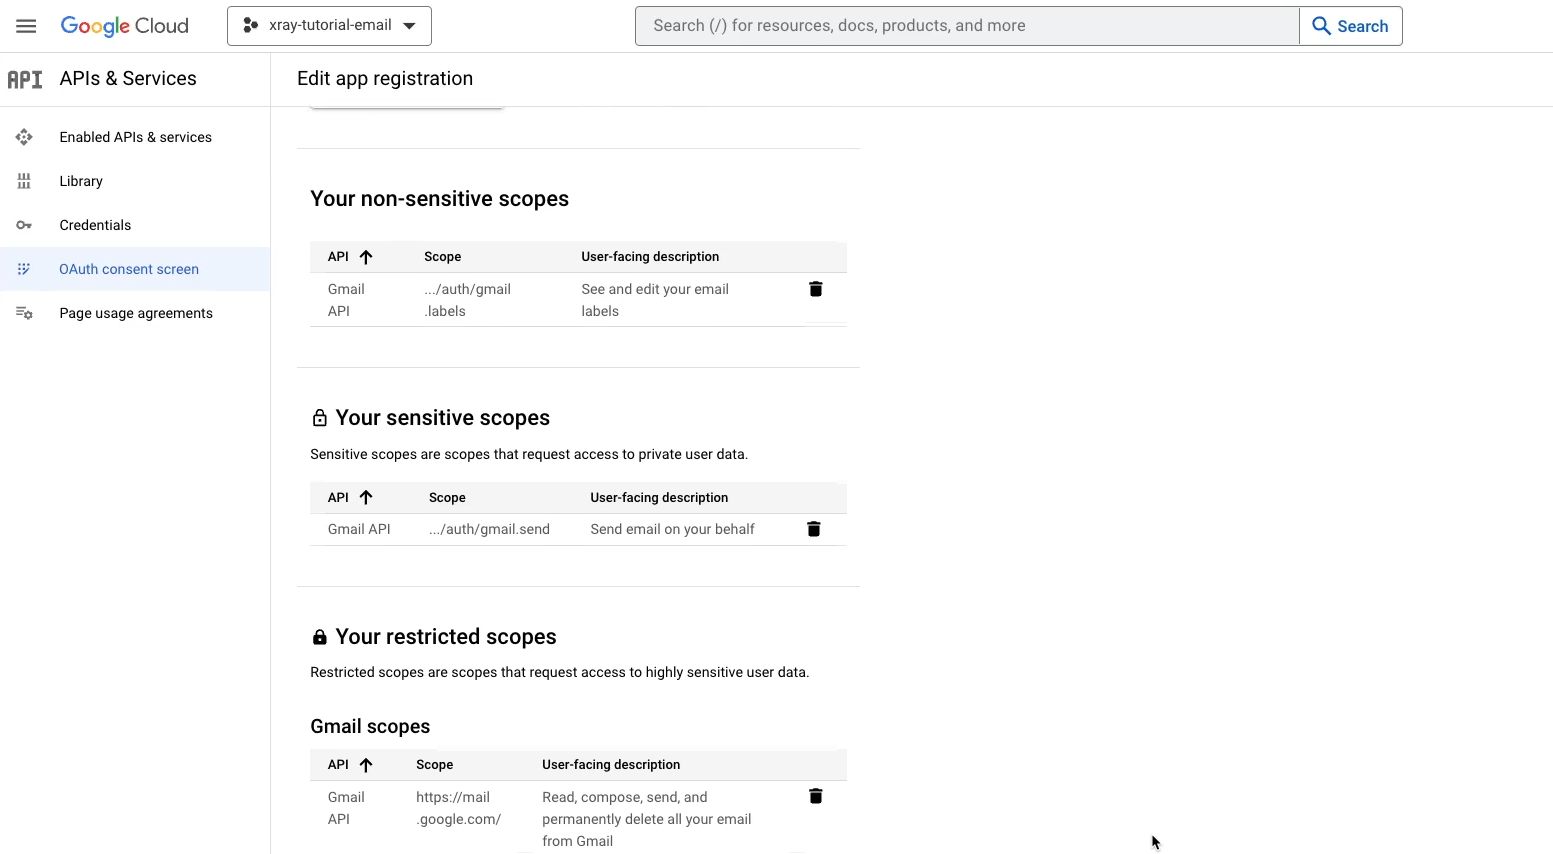Click the Your non-sensitive scopes heading
This screenshot has width=1553, height=854.
click(x=439, y=199)
